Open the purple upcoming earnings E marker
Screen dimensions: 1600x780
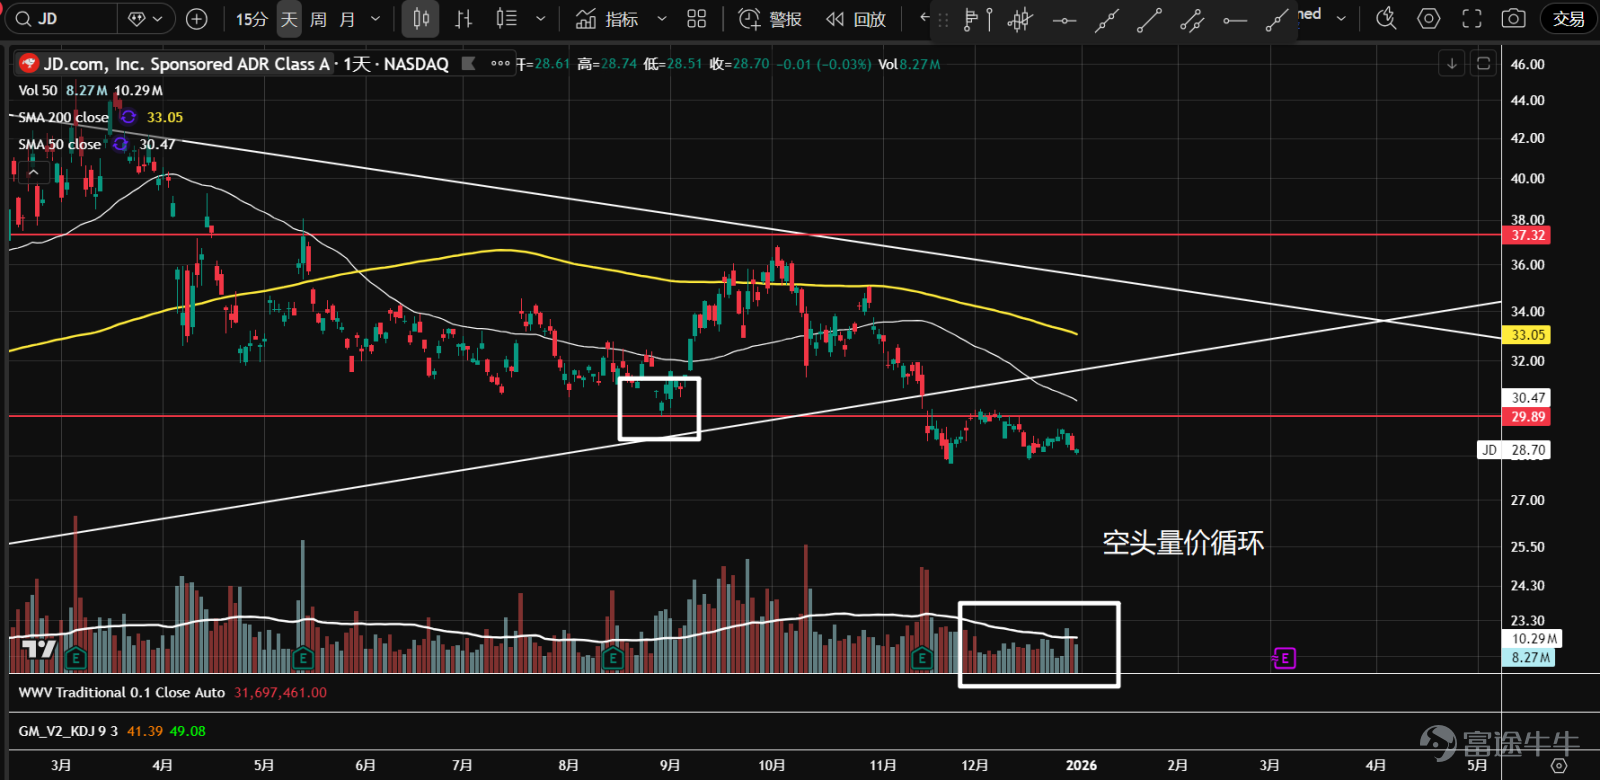1285,658
